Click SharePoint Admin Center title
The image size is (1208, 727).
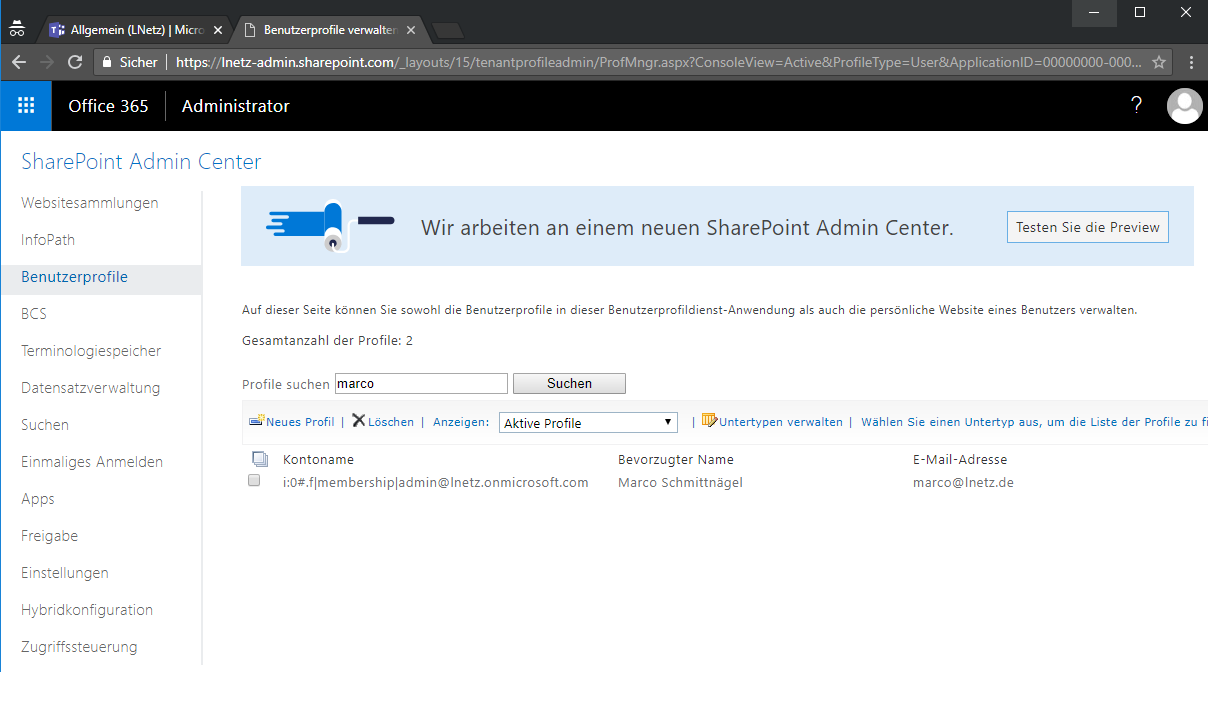(141, 162)
